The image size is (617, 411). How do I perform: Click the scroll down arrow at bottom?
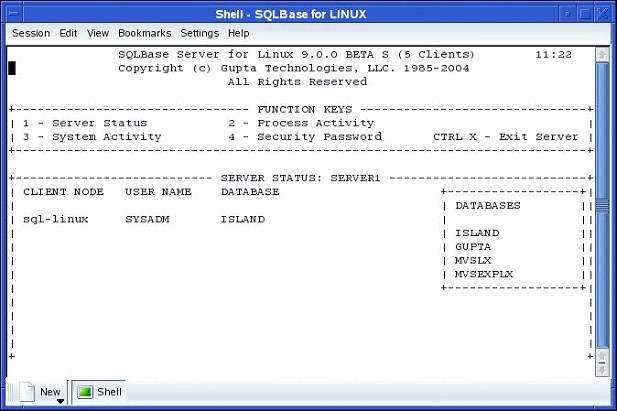602,369
